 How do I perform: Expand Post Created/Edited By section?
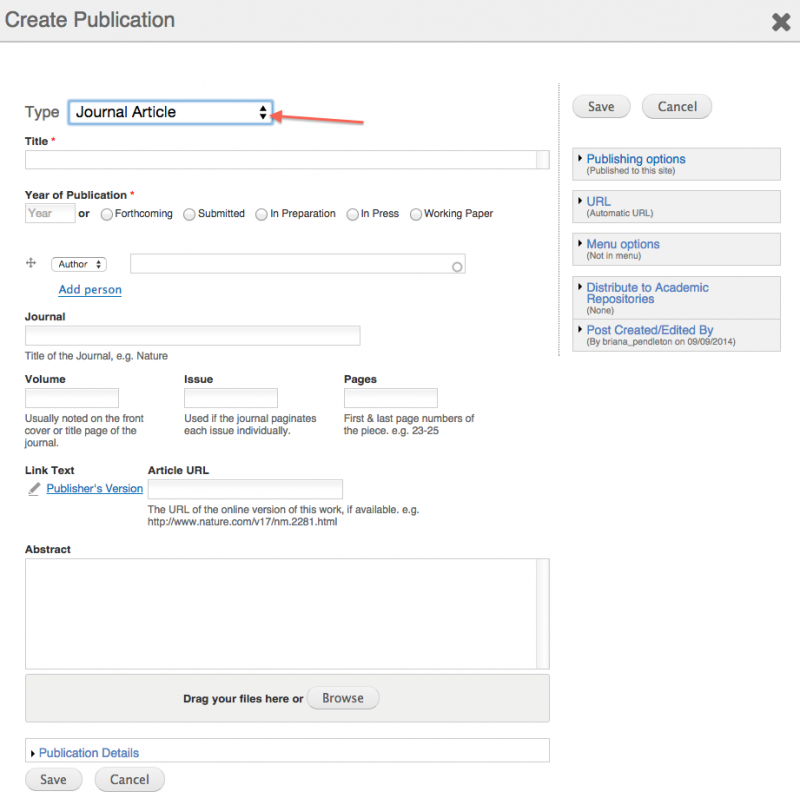[649, 330]
